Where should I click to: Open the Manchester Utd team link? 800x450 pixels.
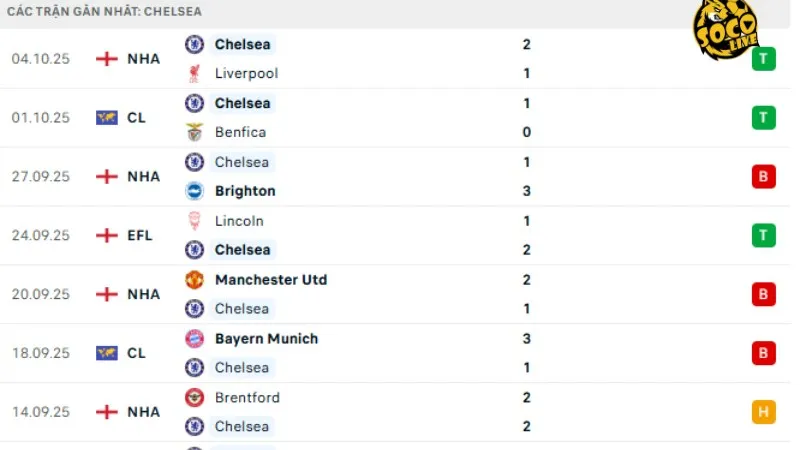tap(271, 280)
